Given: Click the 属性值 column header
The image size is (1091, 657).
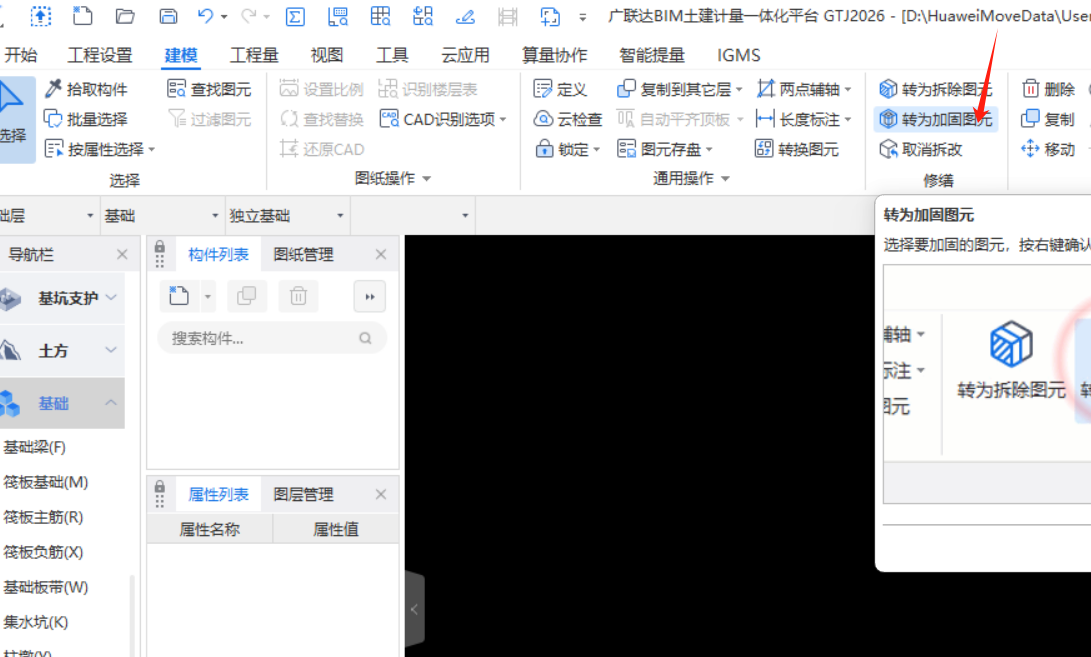Looking at the screenshot, I should coord(336,529).
